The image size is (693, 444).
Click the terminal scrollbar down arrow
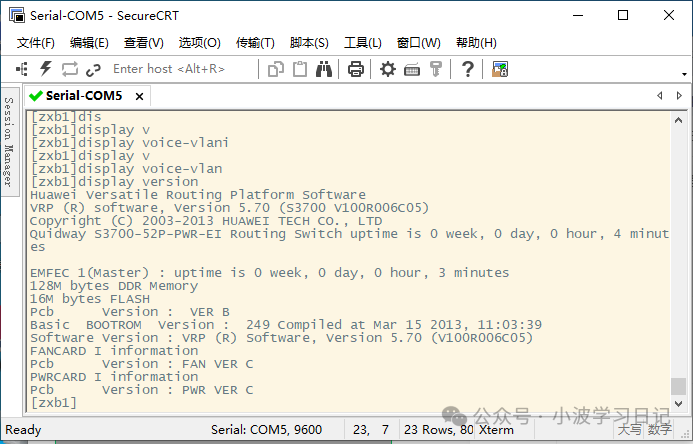coord(679,405)
